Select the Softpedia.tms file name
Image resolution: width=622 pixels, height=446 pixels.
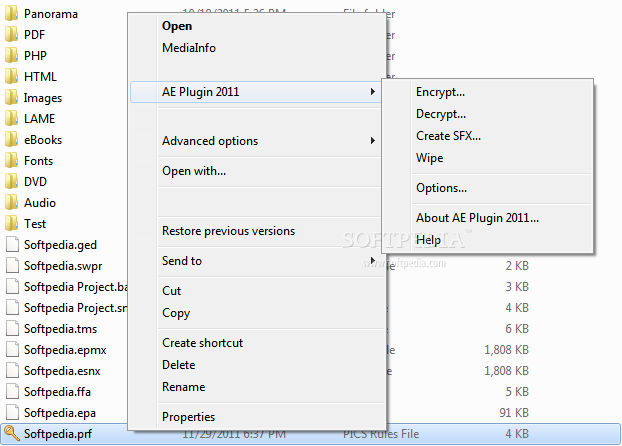[60, 329]
